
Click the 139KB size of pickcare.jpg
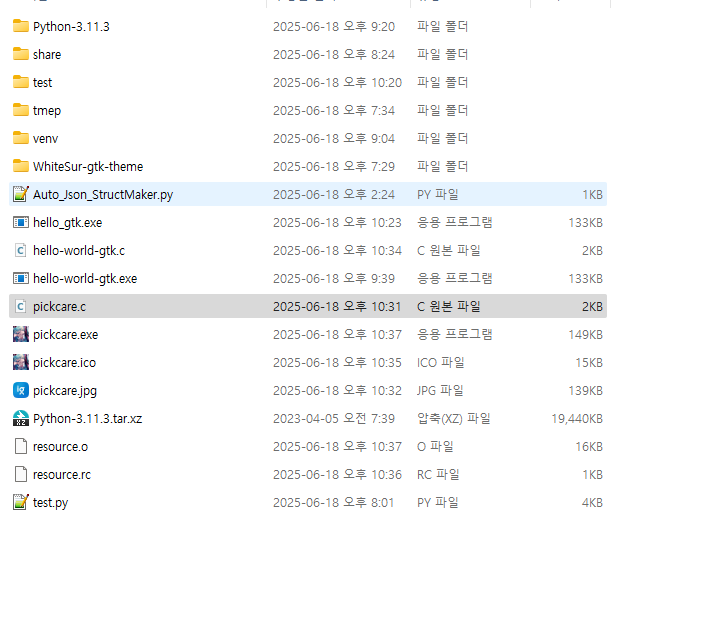pos(585,391)
